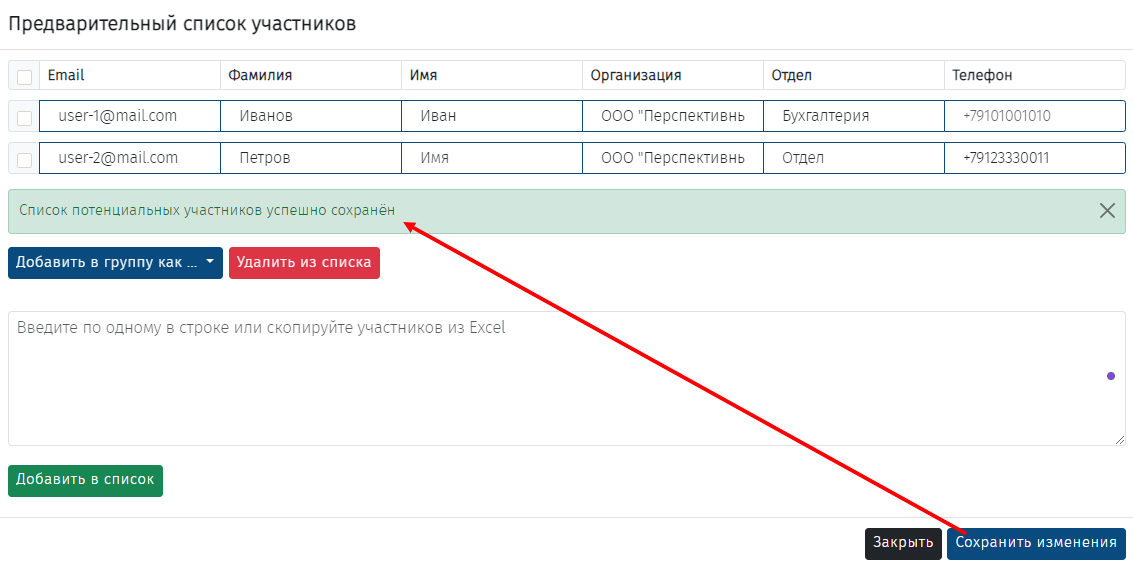Edit the surname field 'Иванов'
Image resolution: width=1133 pixels, height=565 pixels.
coord(310,116)
